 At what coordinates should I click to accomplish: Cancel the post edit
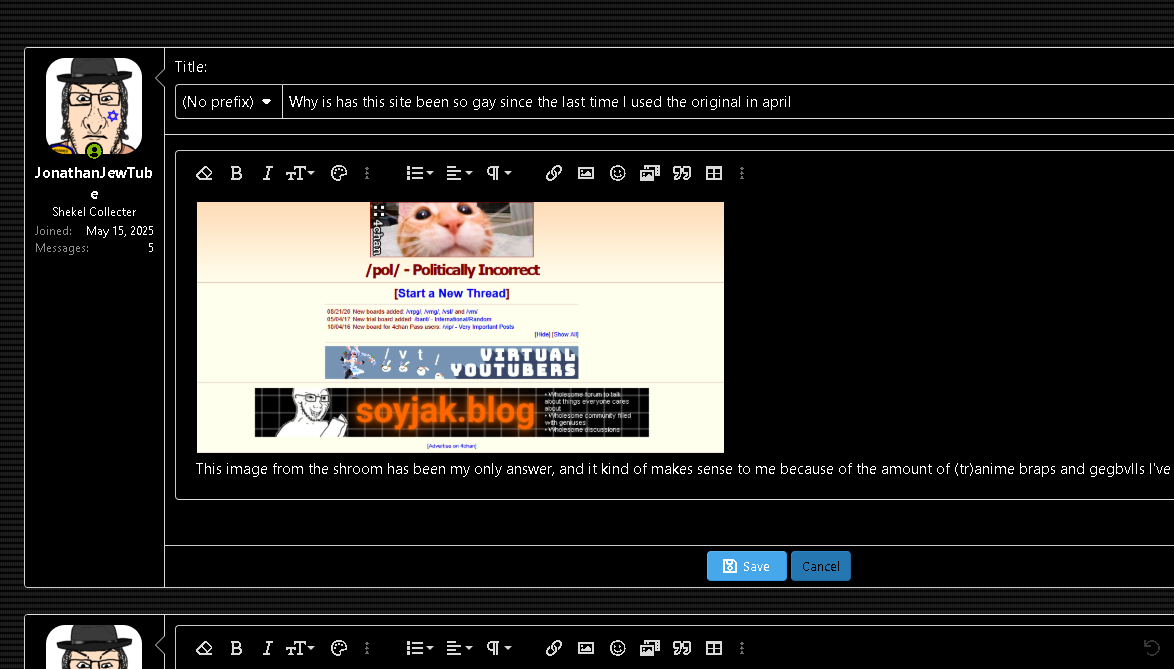821,566
